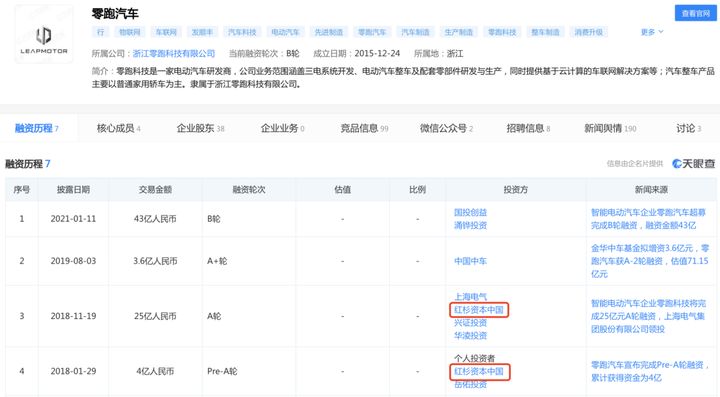
Task: Select the 新闻舆情 tab
Action: pos(610,129)
